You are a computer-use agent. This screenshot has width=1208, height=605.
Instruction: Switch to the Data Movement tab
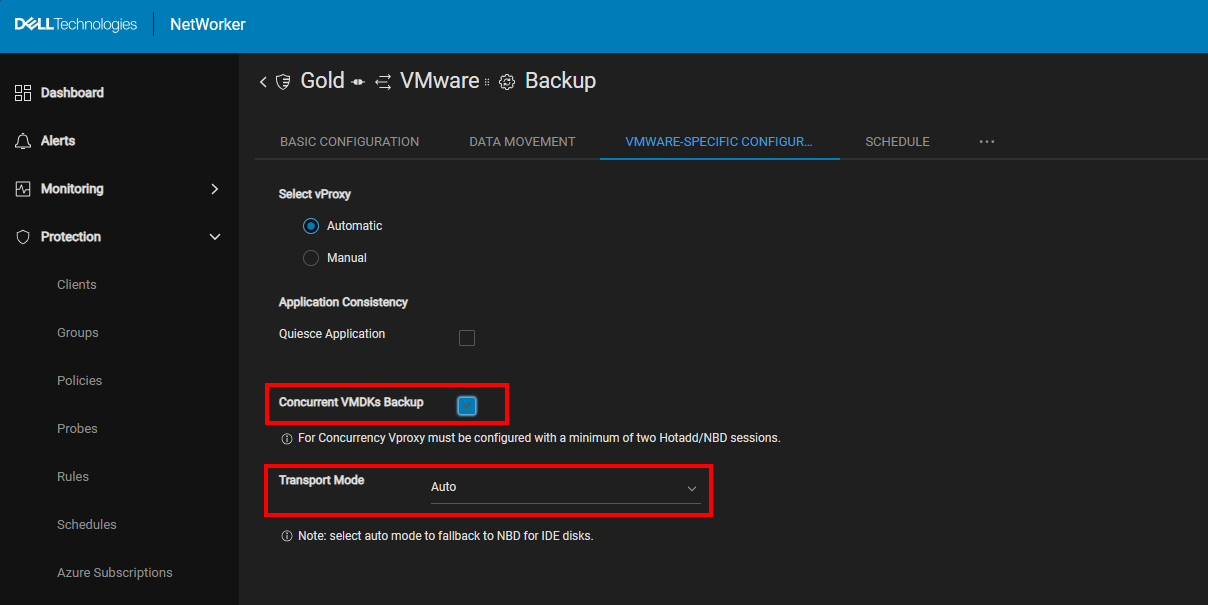(522, 142)
